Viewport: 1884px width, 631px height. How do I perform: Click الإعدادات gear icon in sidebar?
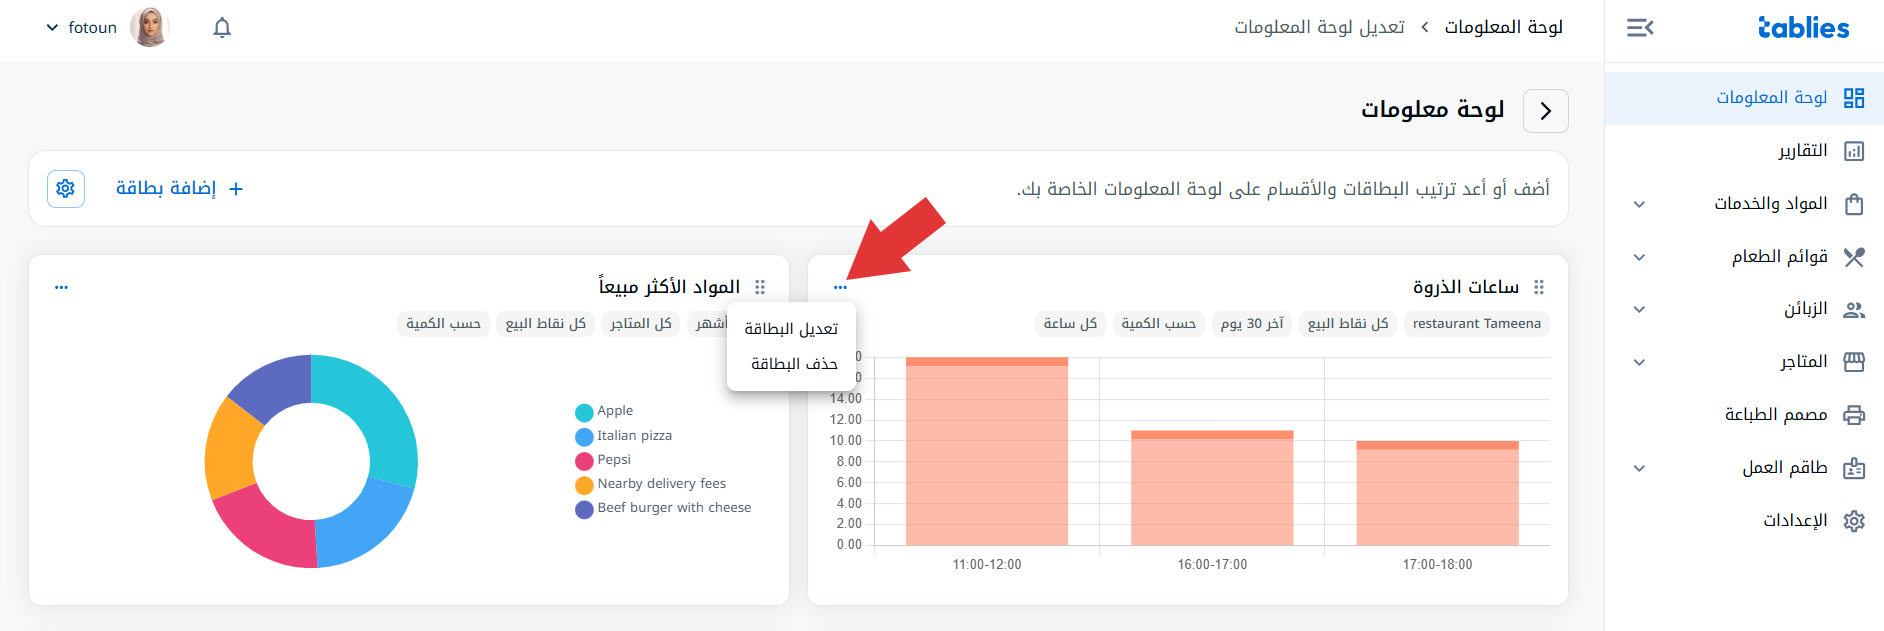1854,521
